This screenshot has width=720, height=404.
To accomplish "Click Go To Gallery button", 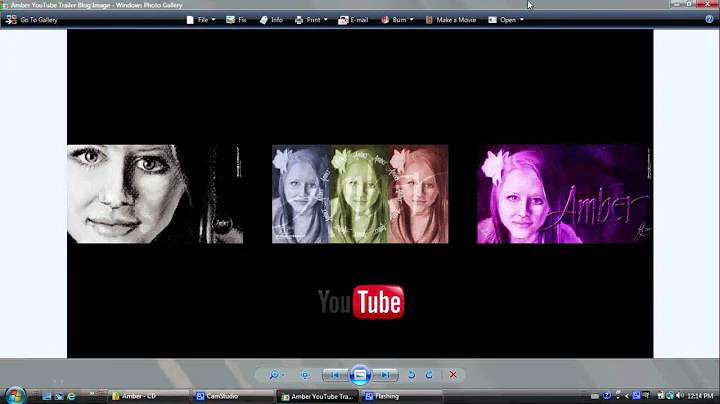I will coord(31,20).
